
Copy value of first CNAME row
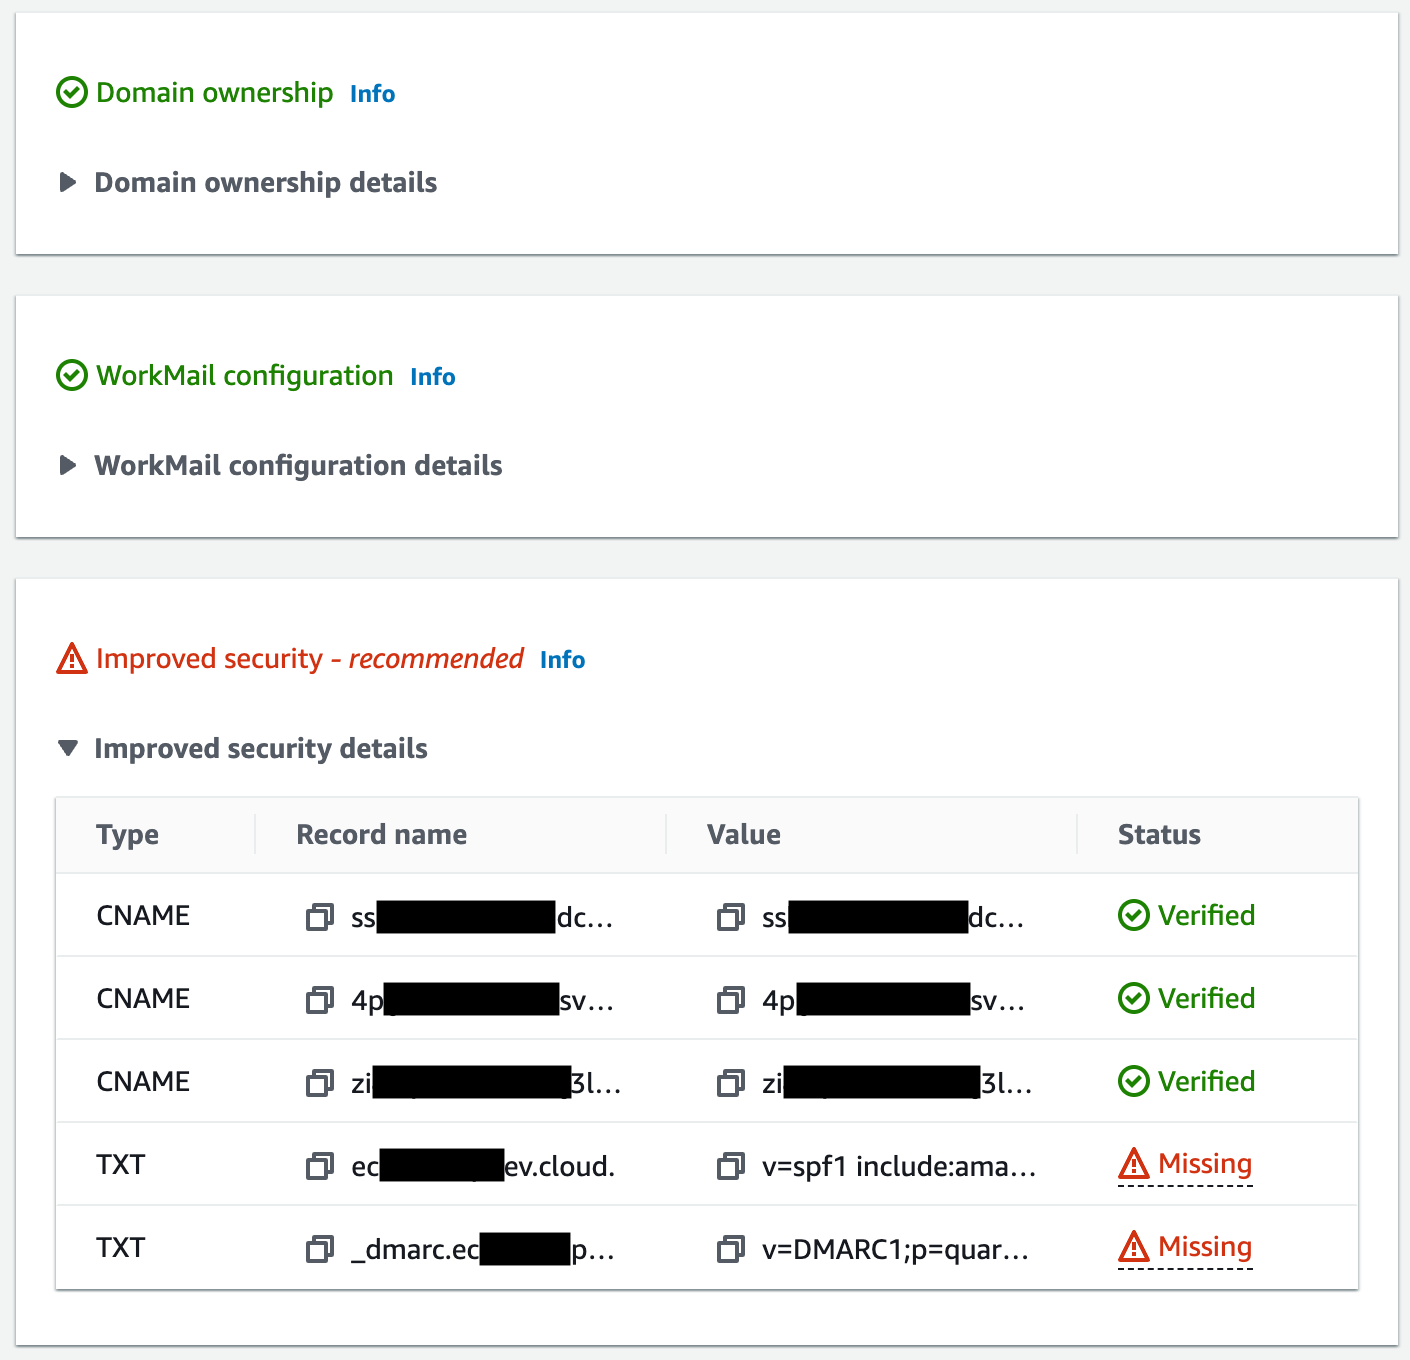[731, 917]
